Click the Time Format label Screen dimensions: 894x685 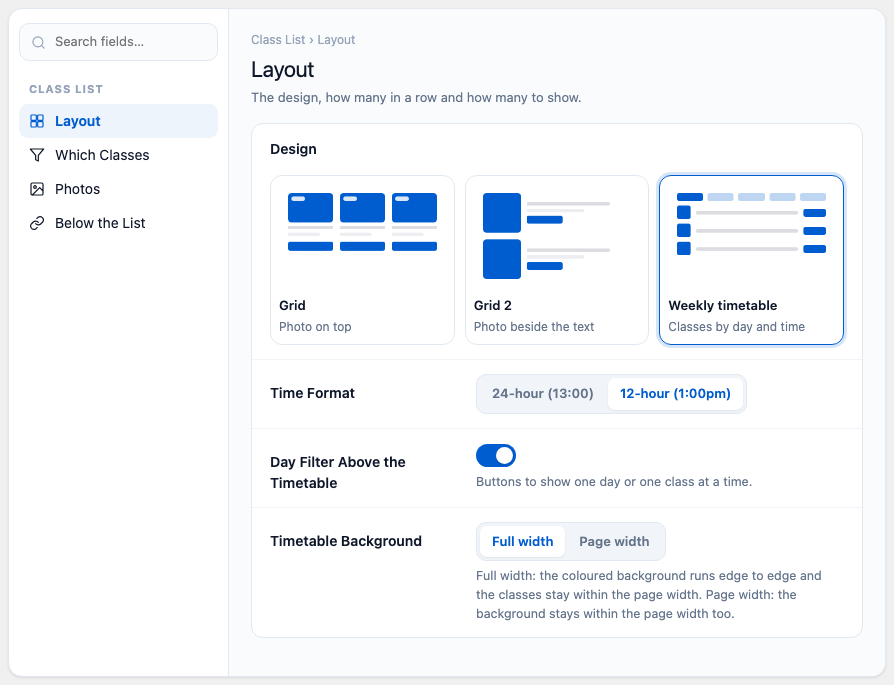point(312,393)
